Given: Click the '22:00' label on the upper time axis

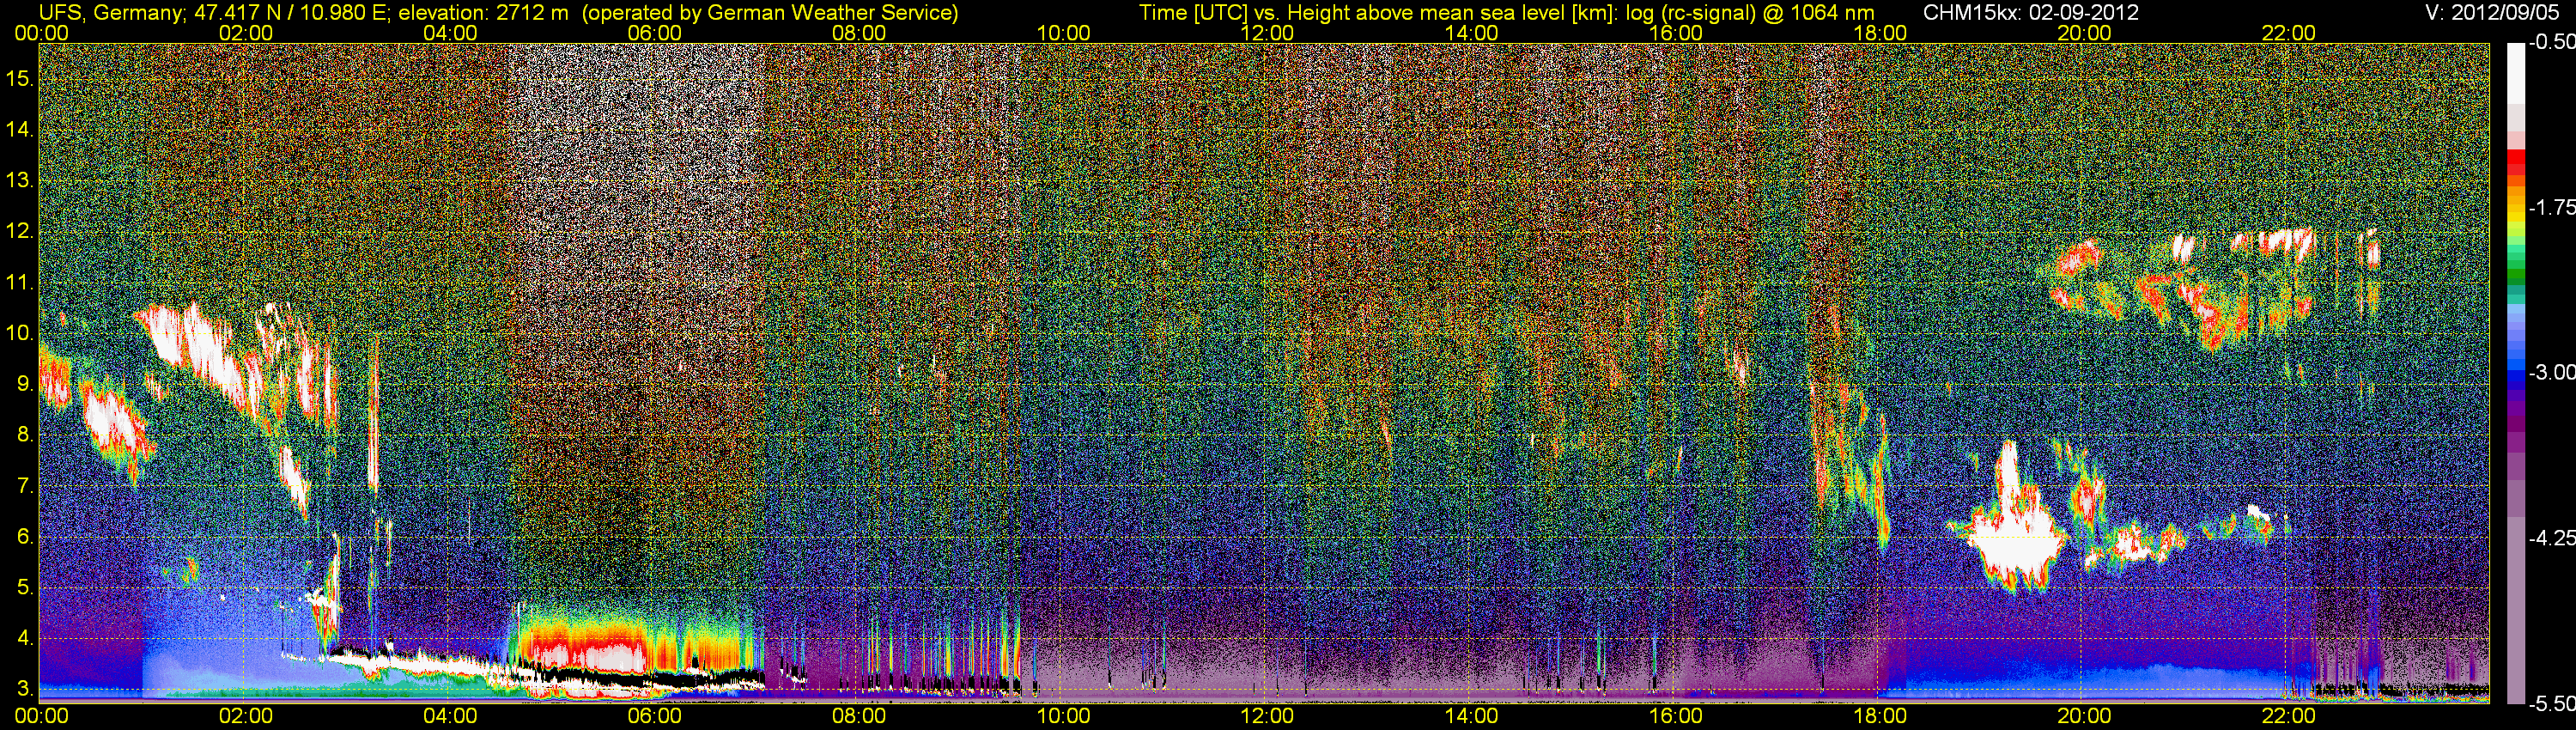Looking at the screenshot, I should click(x=2289, y=33).
